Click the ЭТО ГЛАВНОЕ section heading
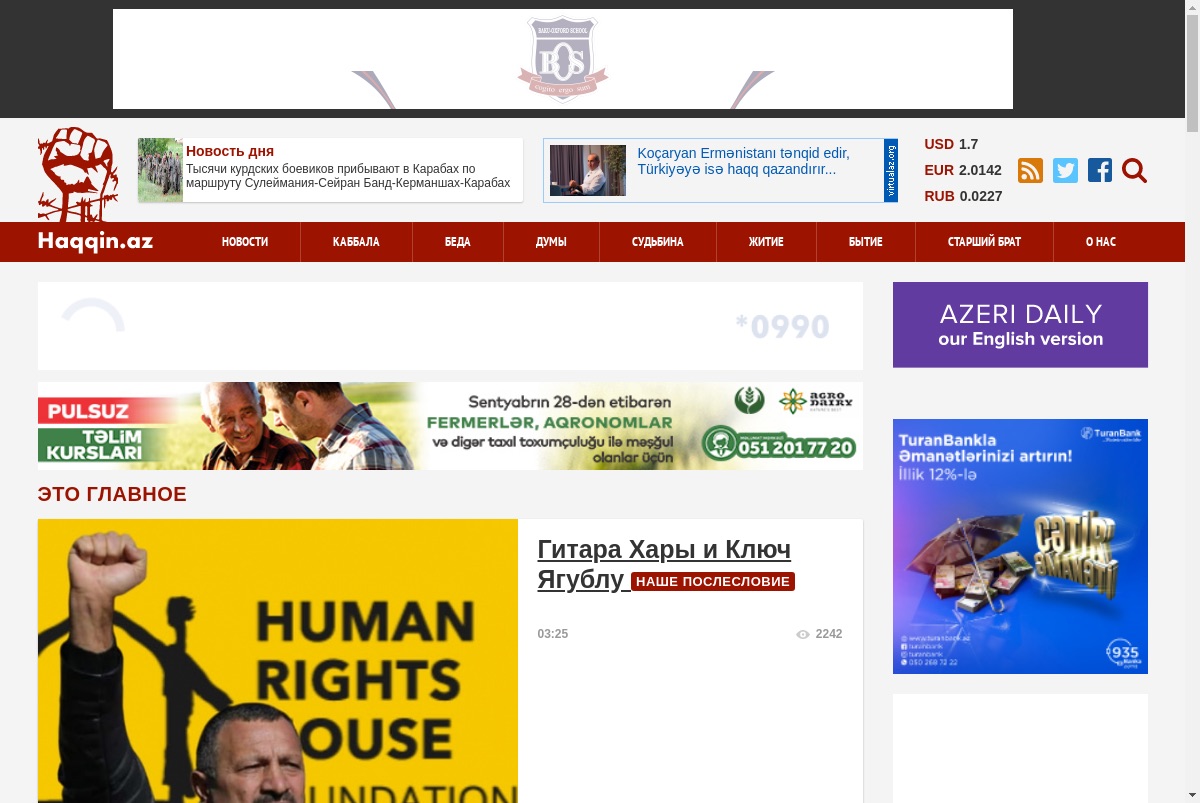This screenshot has width=1200, height=803. (112, 494)
